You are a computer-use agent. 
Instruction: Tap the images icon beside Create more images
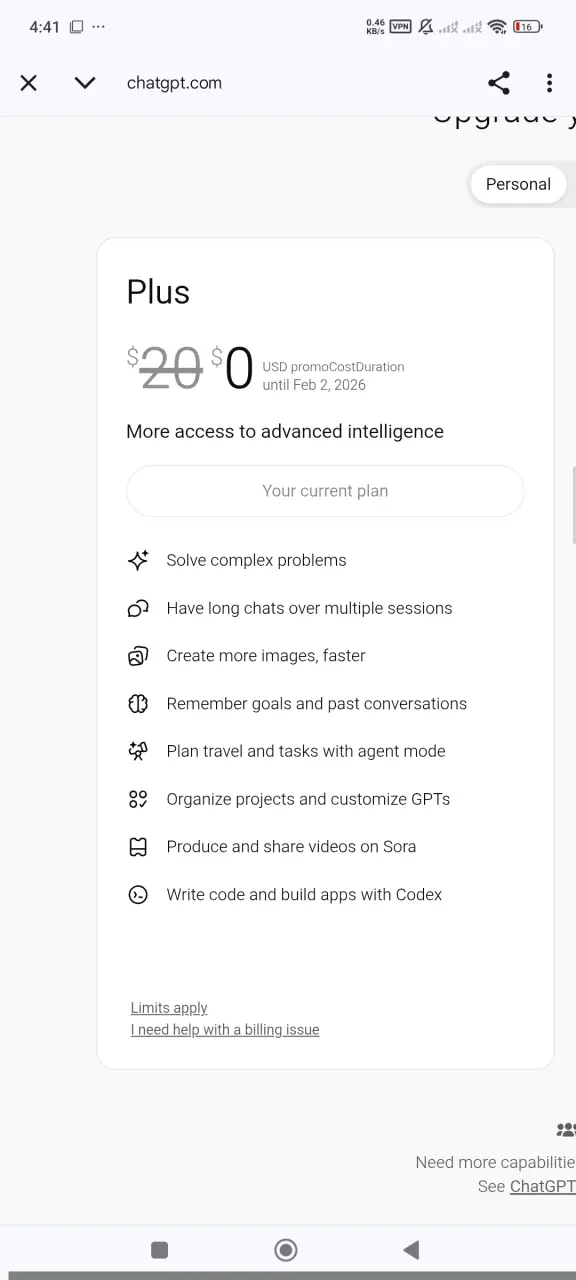(x=138, y=656)
